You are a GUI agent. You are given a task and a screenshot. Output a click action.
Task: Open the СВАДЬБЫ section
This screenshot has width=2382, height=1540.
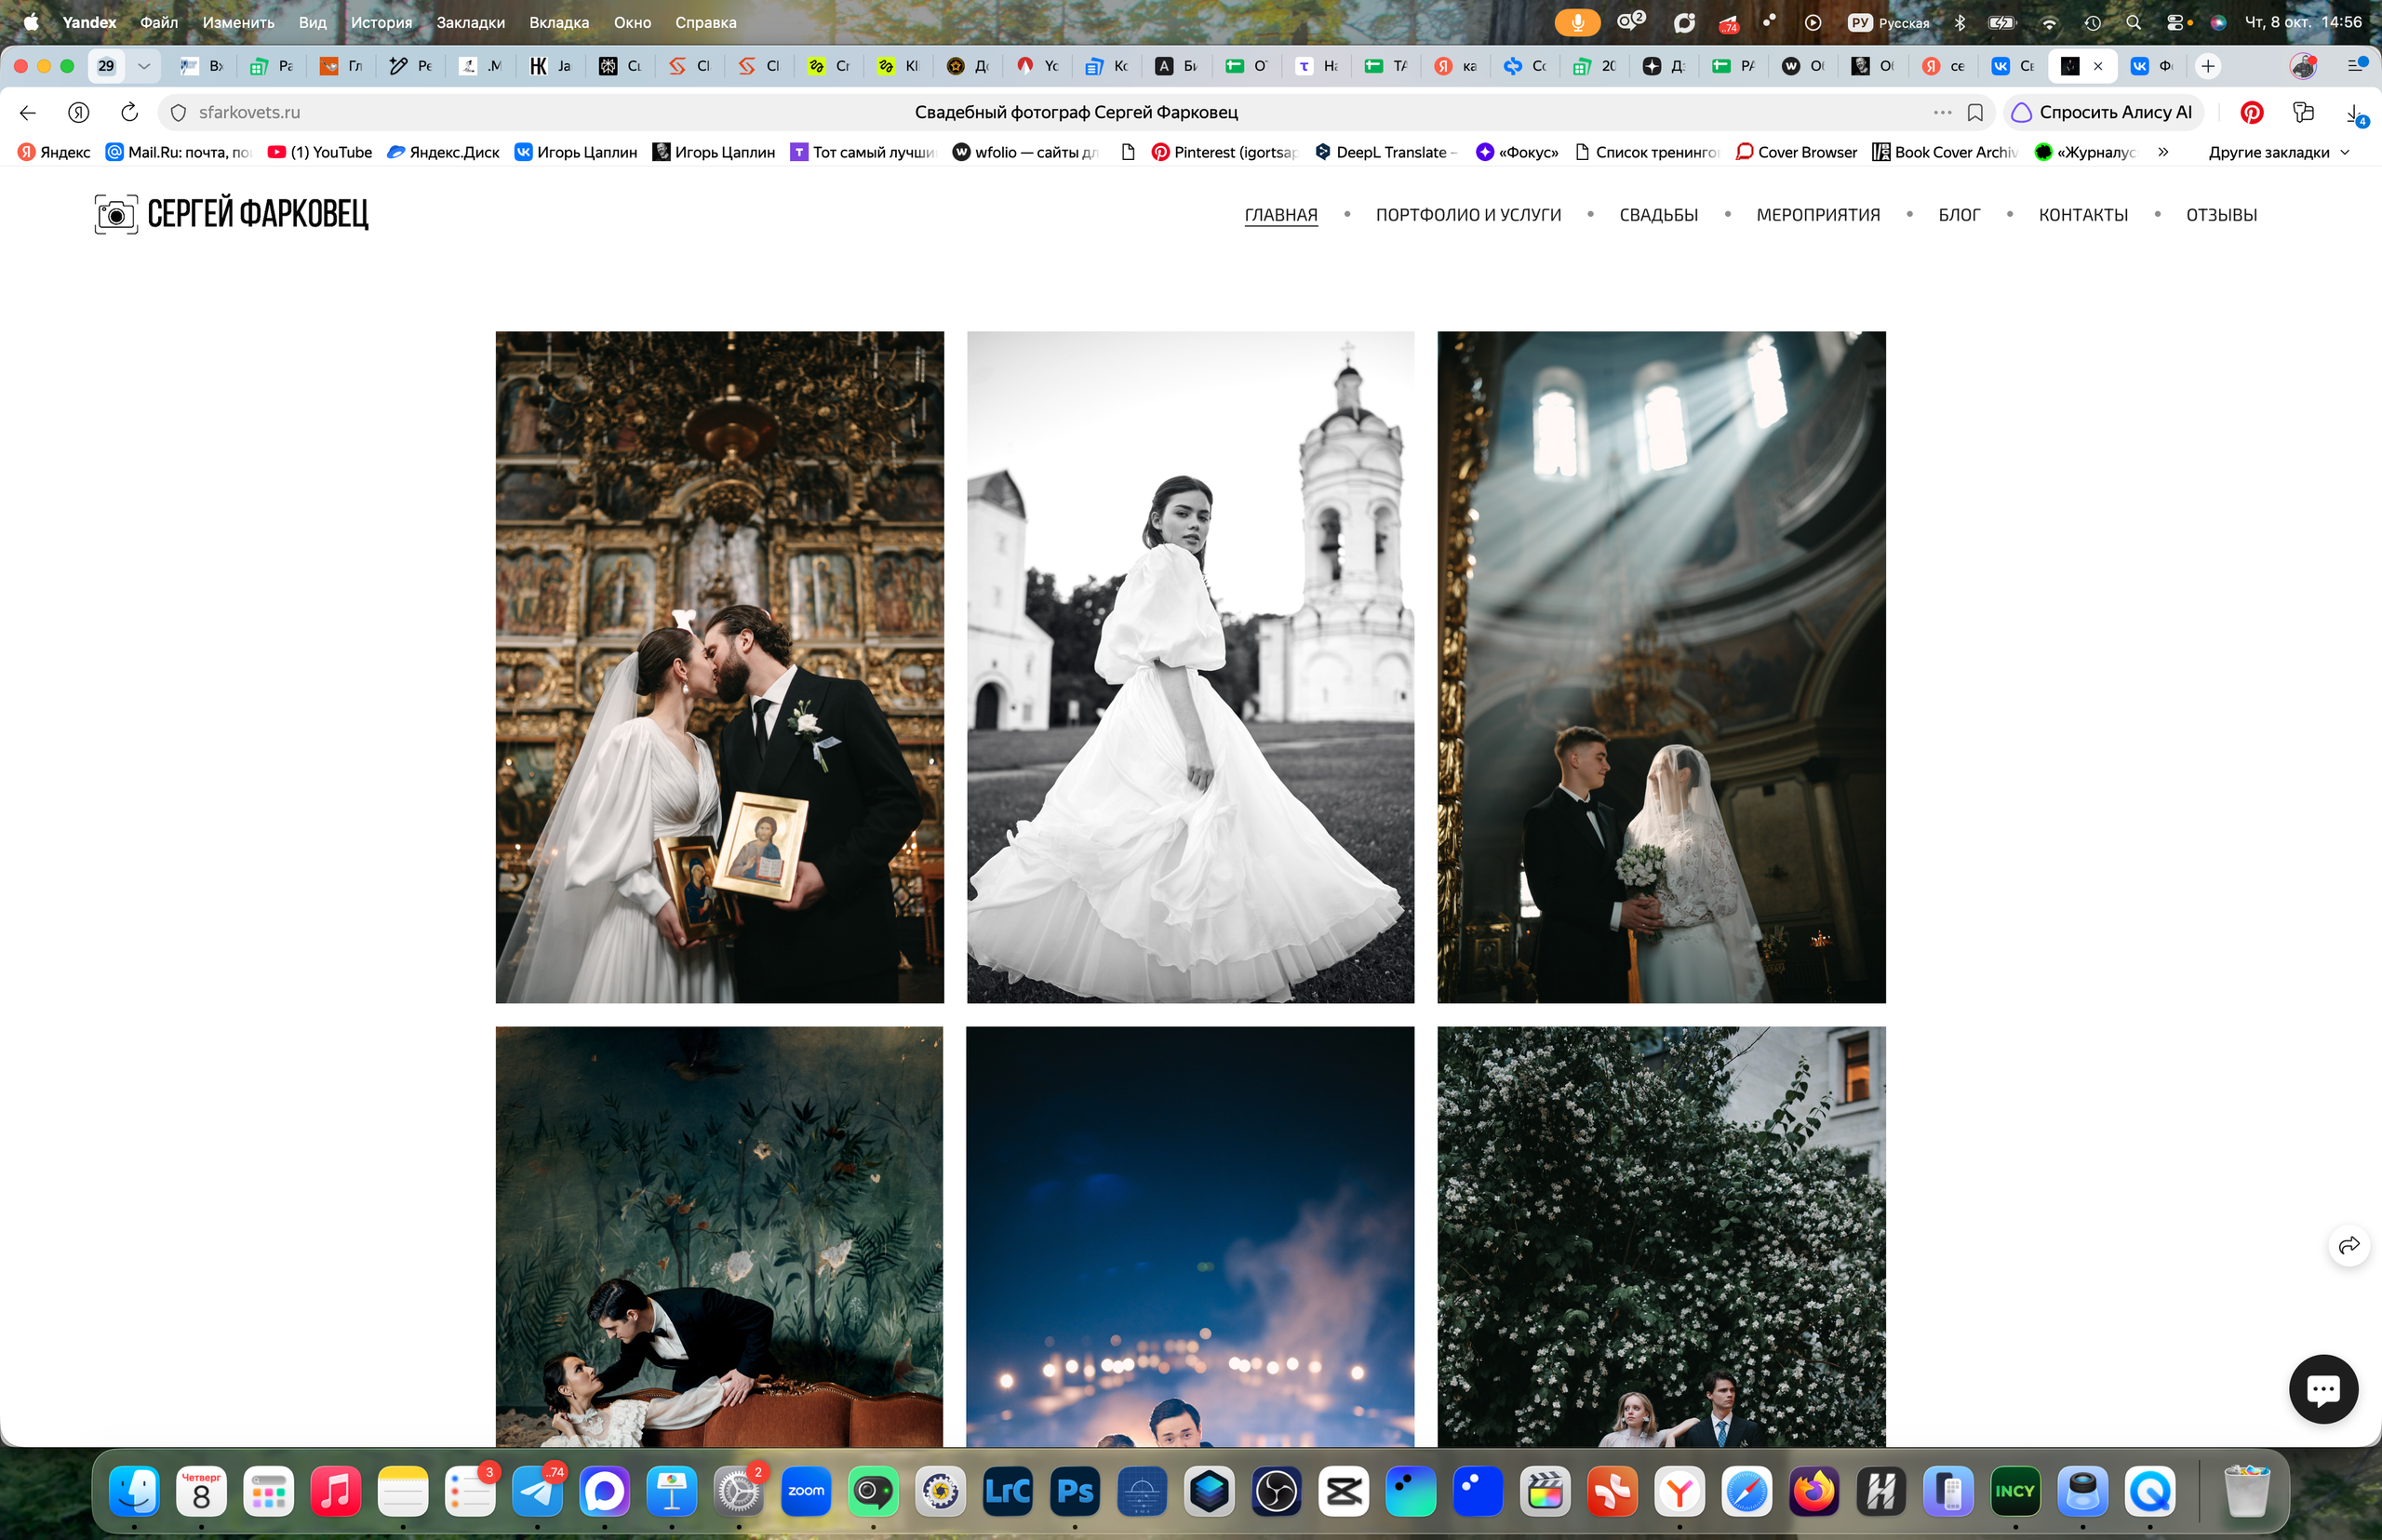click(x=1658, y=215)
